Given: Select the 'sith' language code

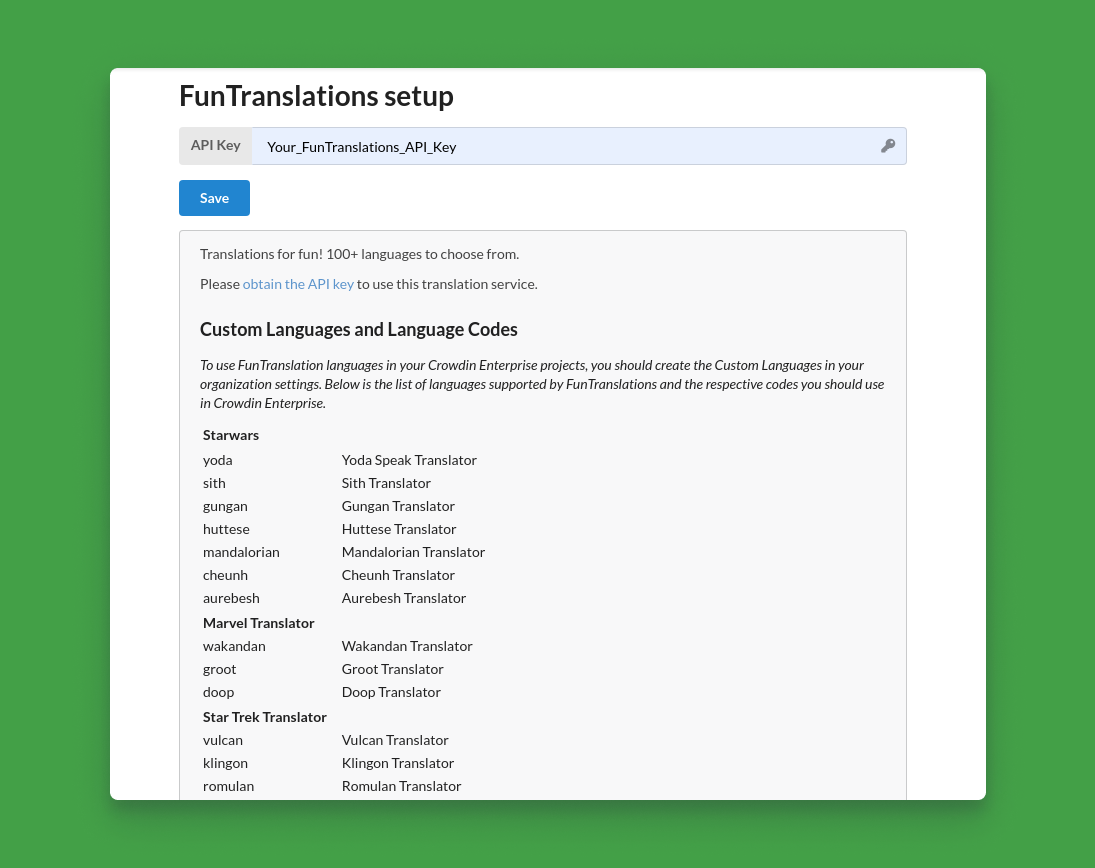Looking at the screenshot, I should pyautogui.click(x=214, y=483).
